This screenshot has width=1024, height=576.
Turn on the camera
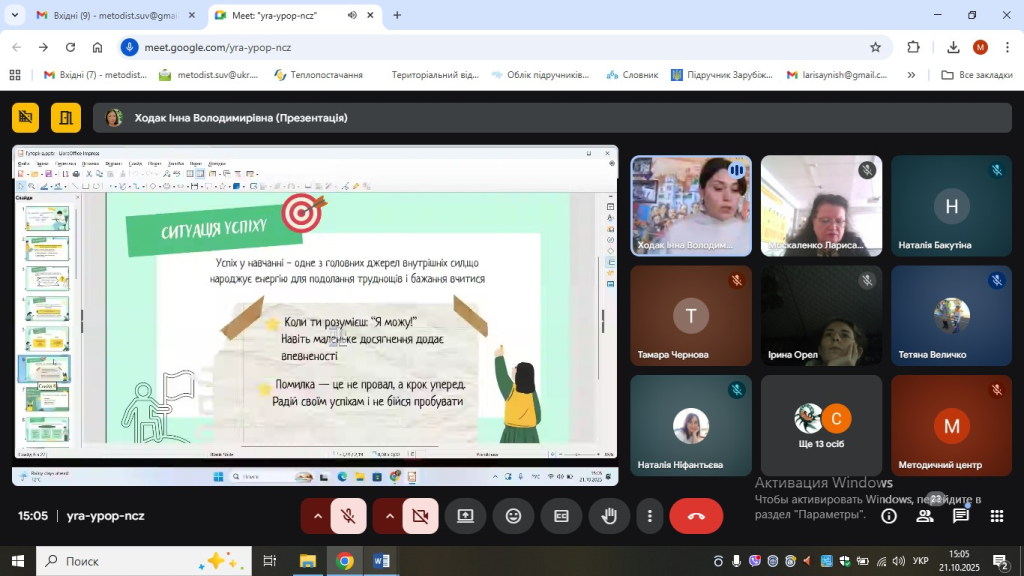point(420,516)
